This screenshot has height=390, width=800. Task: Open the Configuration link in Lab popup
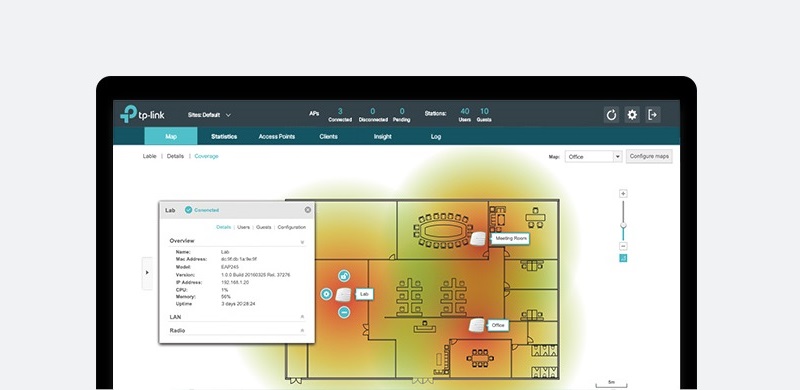click(x=292, y=227)
